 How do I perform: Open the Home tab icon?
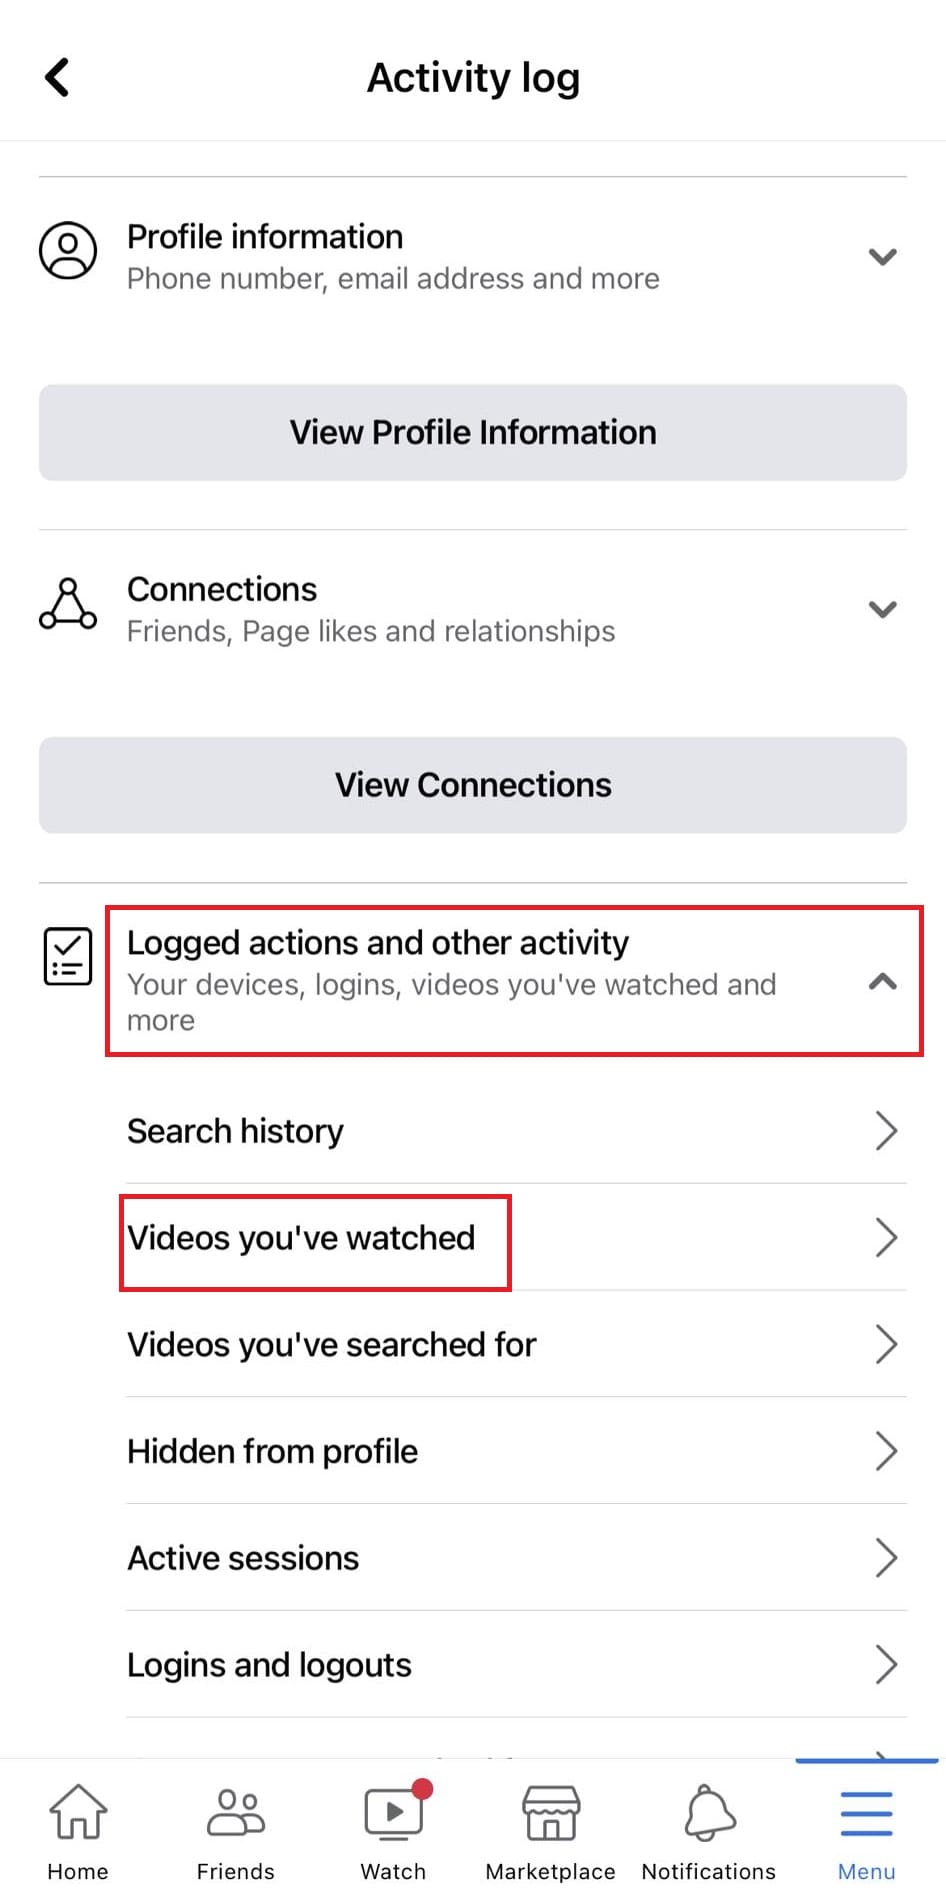[78, 1811]
